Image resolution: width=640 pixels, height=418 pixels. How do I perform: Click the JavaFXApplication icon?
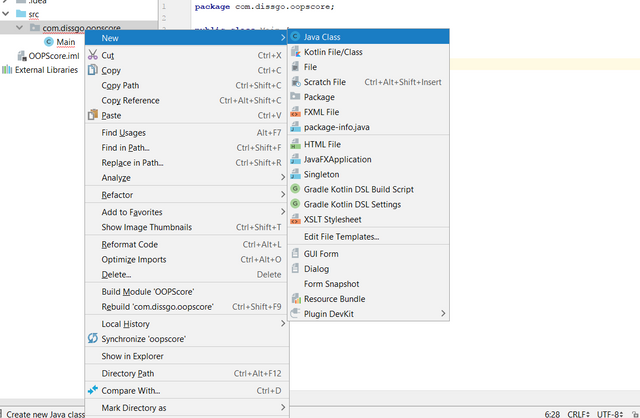point(296,159)
